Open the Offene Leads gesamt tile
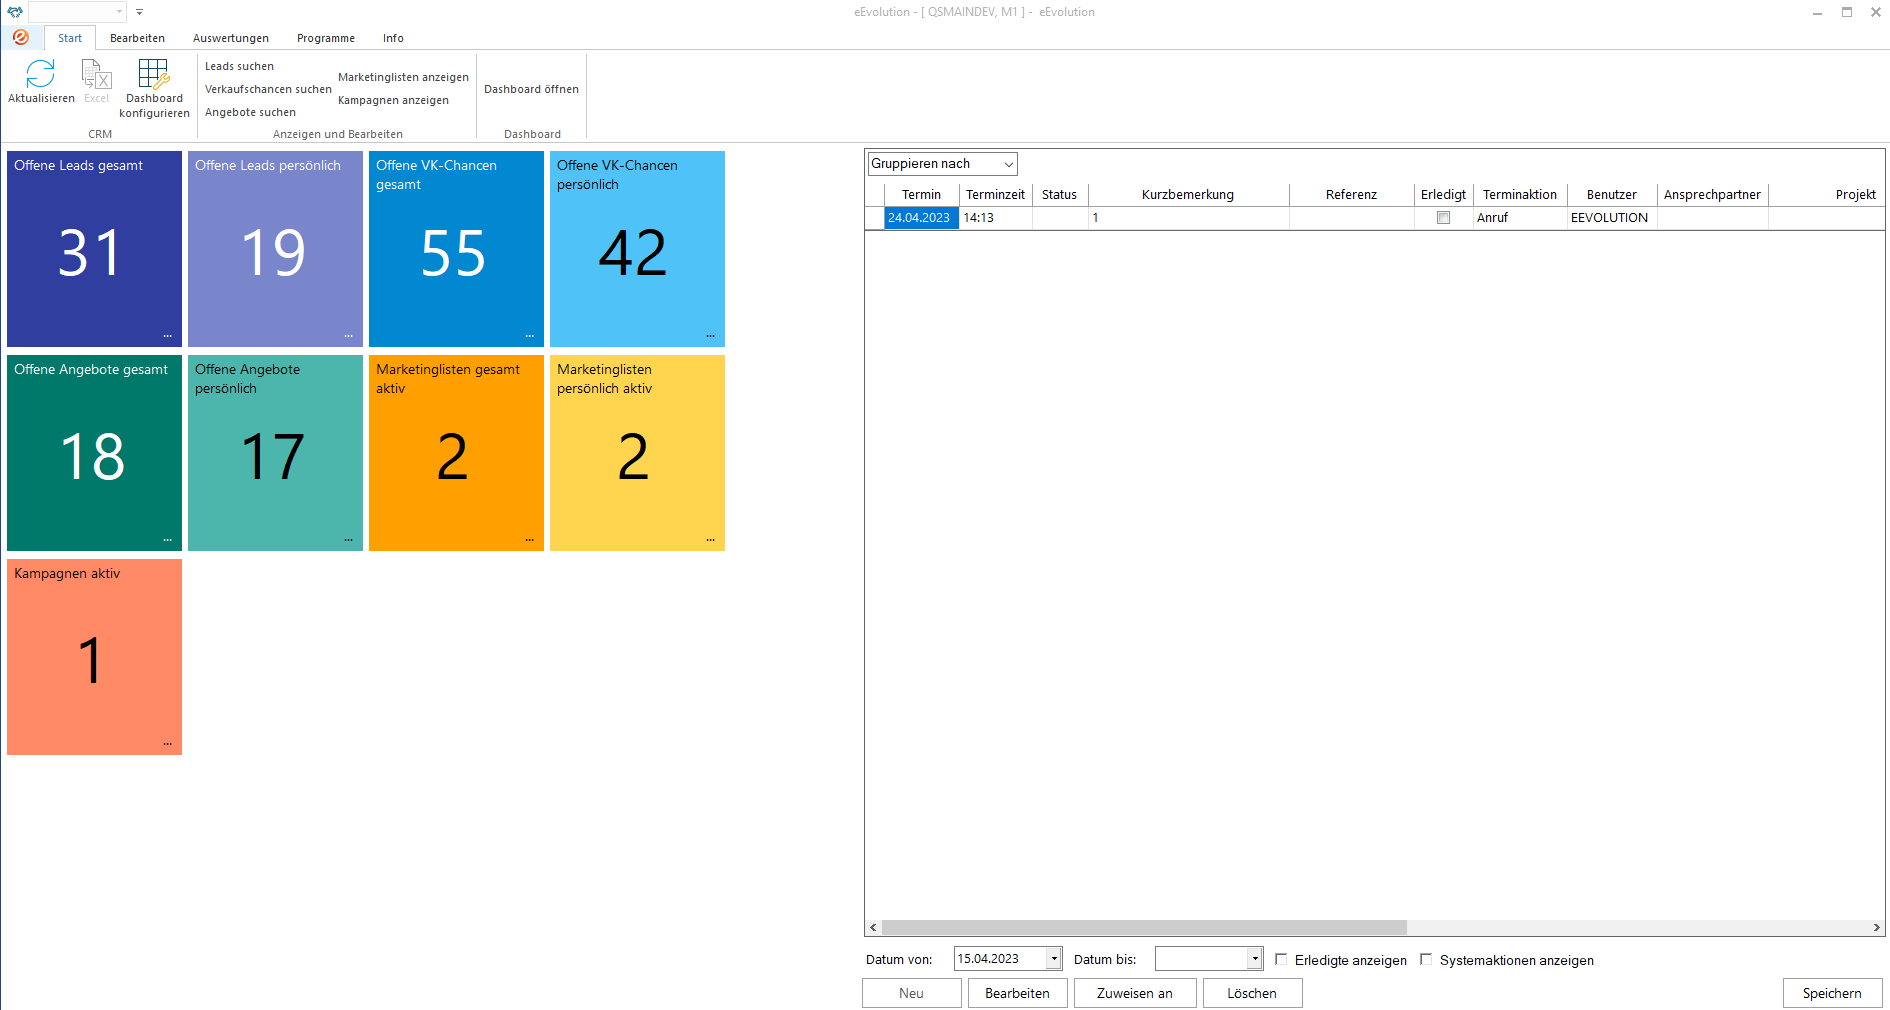 pos(94,249)
